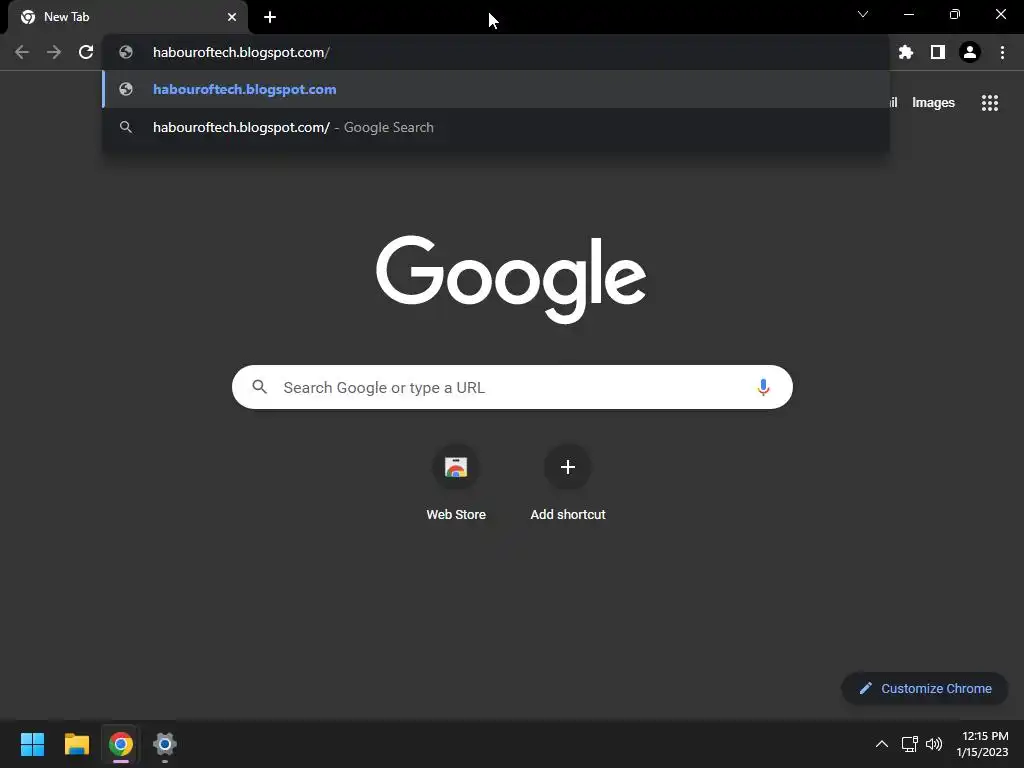Open the volume control icon
The image size is (1024, 768).
[x=934, y=744]
